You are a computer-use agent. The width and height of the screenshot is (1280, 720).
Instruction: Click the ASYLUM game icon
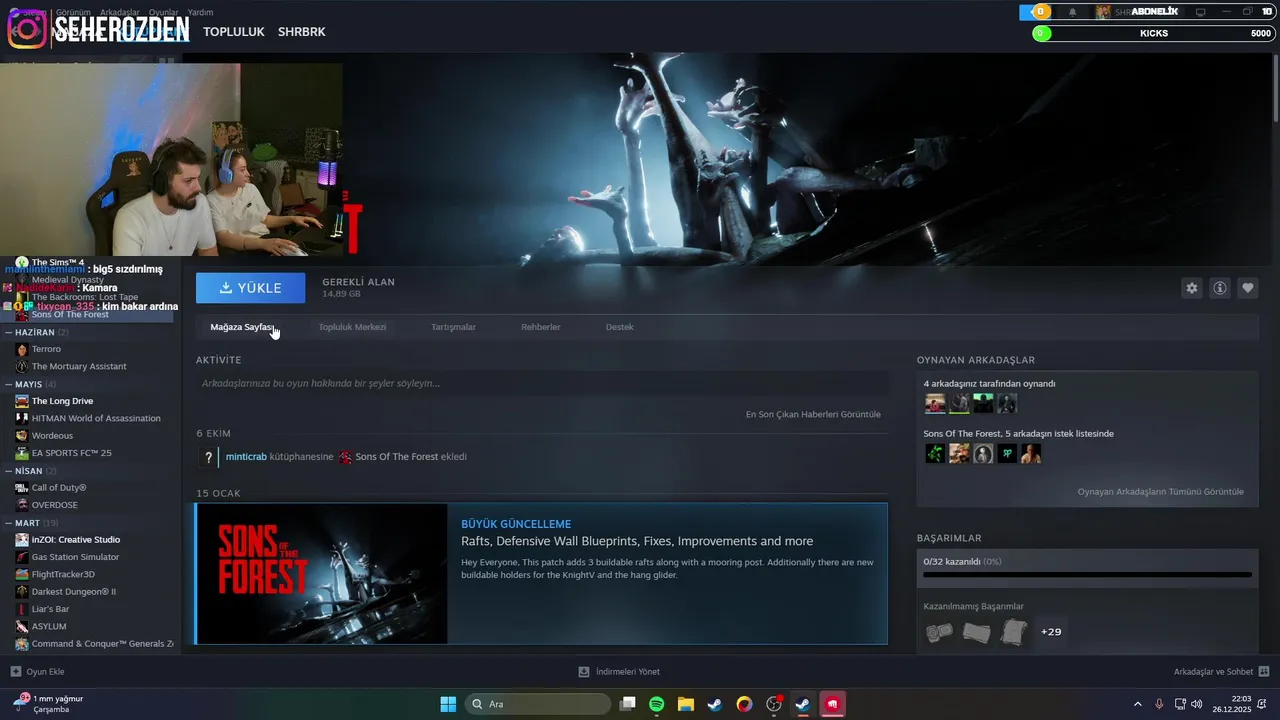pyautogui.click(x=22, y=627)
